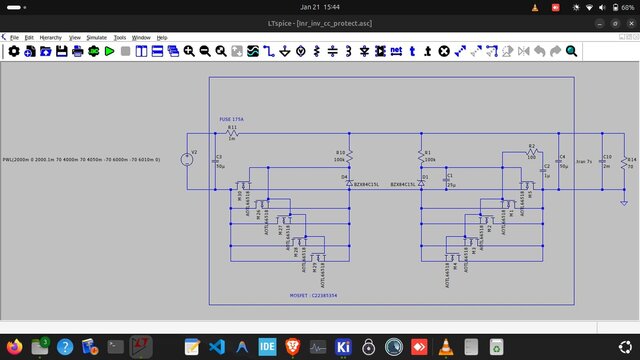Open KiCad from the dock
This screenshot has width=640, height=360.
[343, 347]
